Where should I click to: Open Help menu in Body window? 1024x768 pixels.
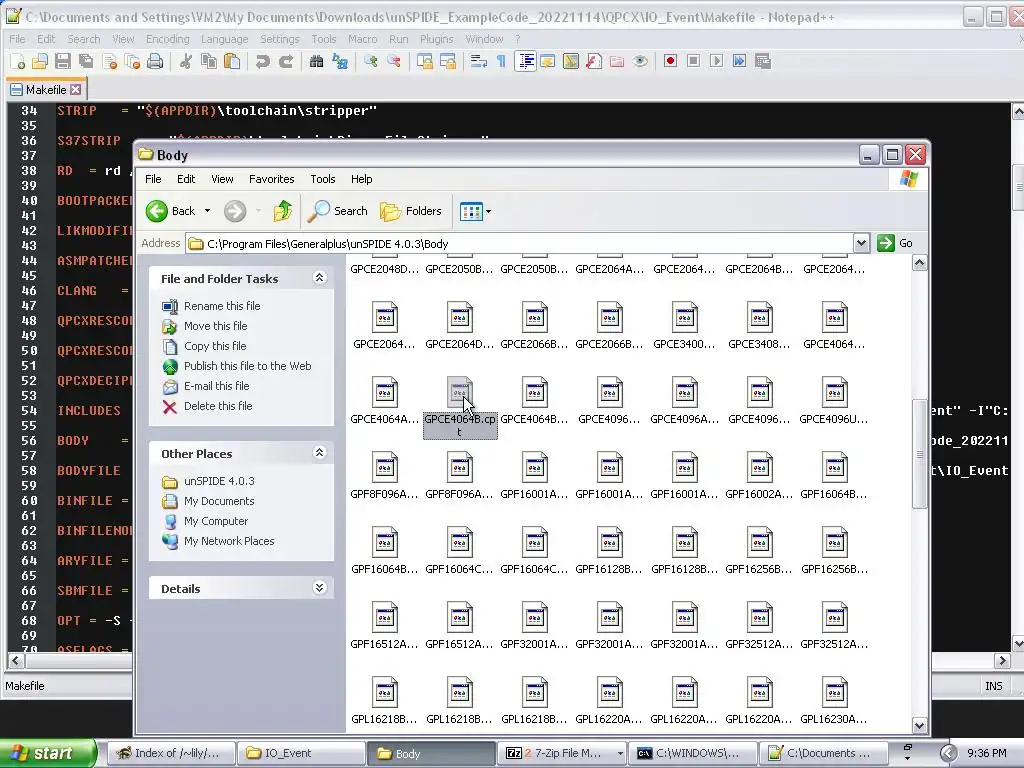point(361,179)
